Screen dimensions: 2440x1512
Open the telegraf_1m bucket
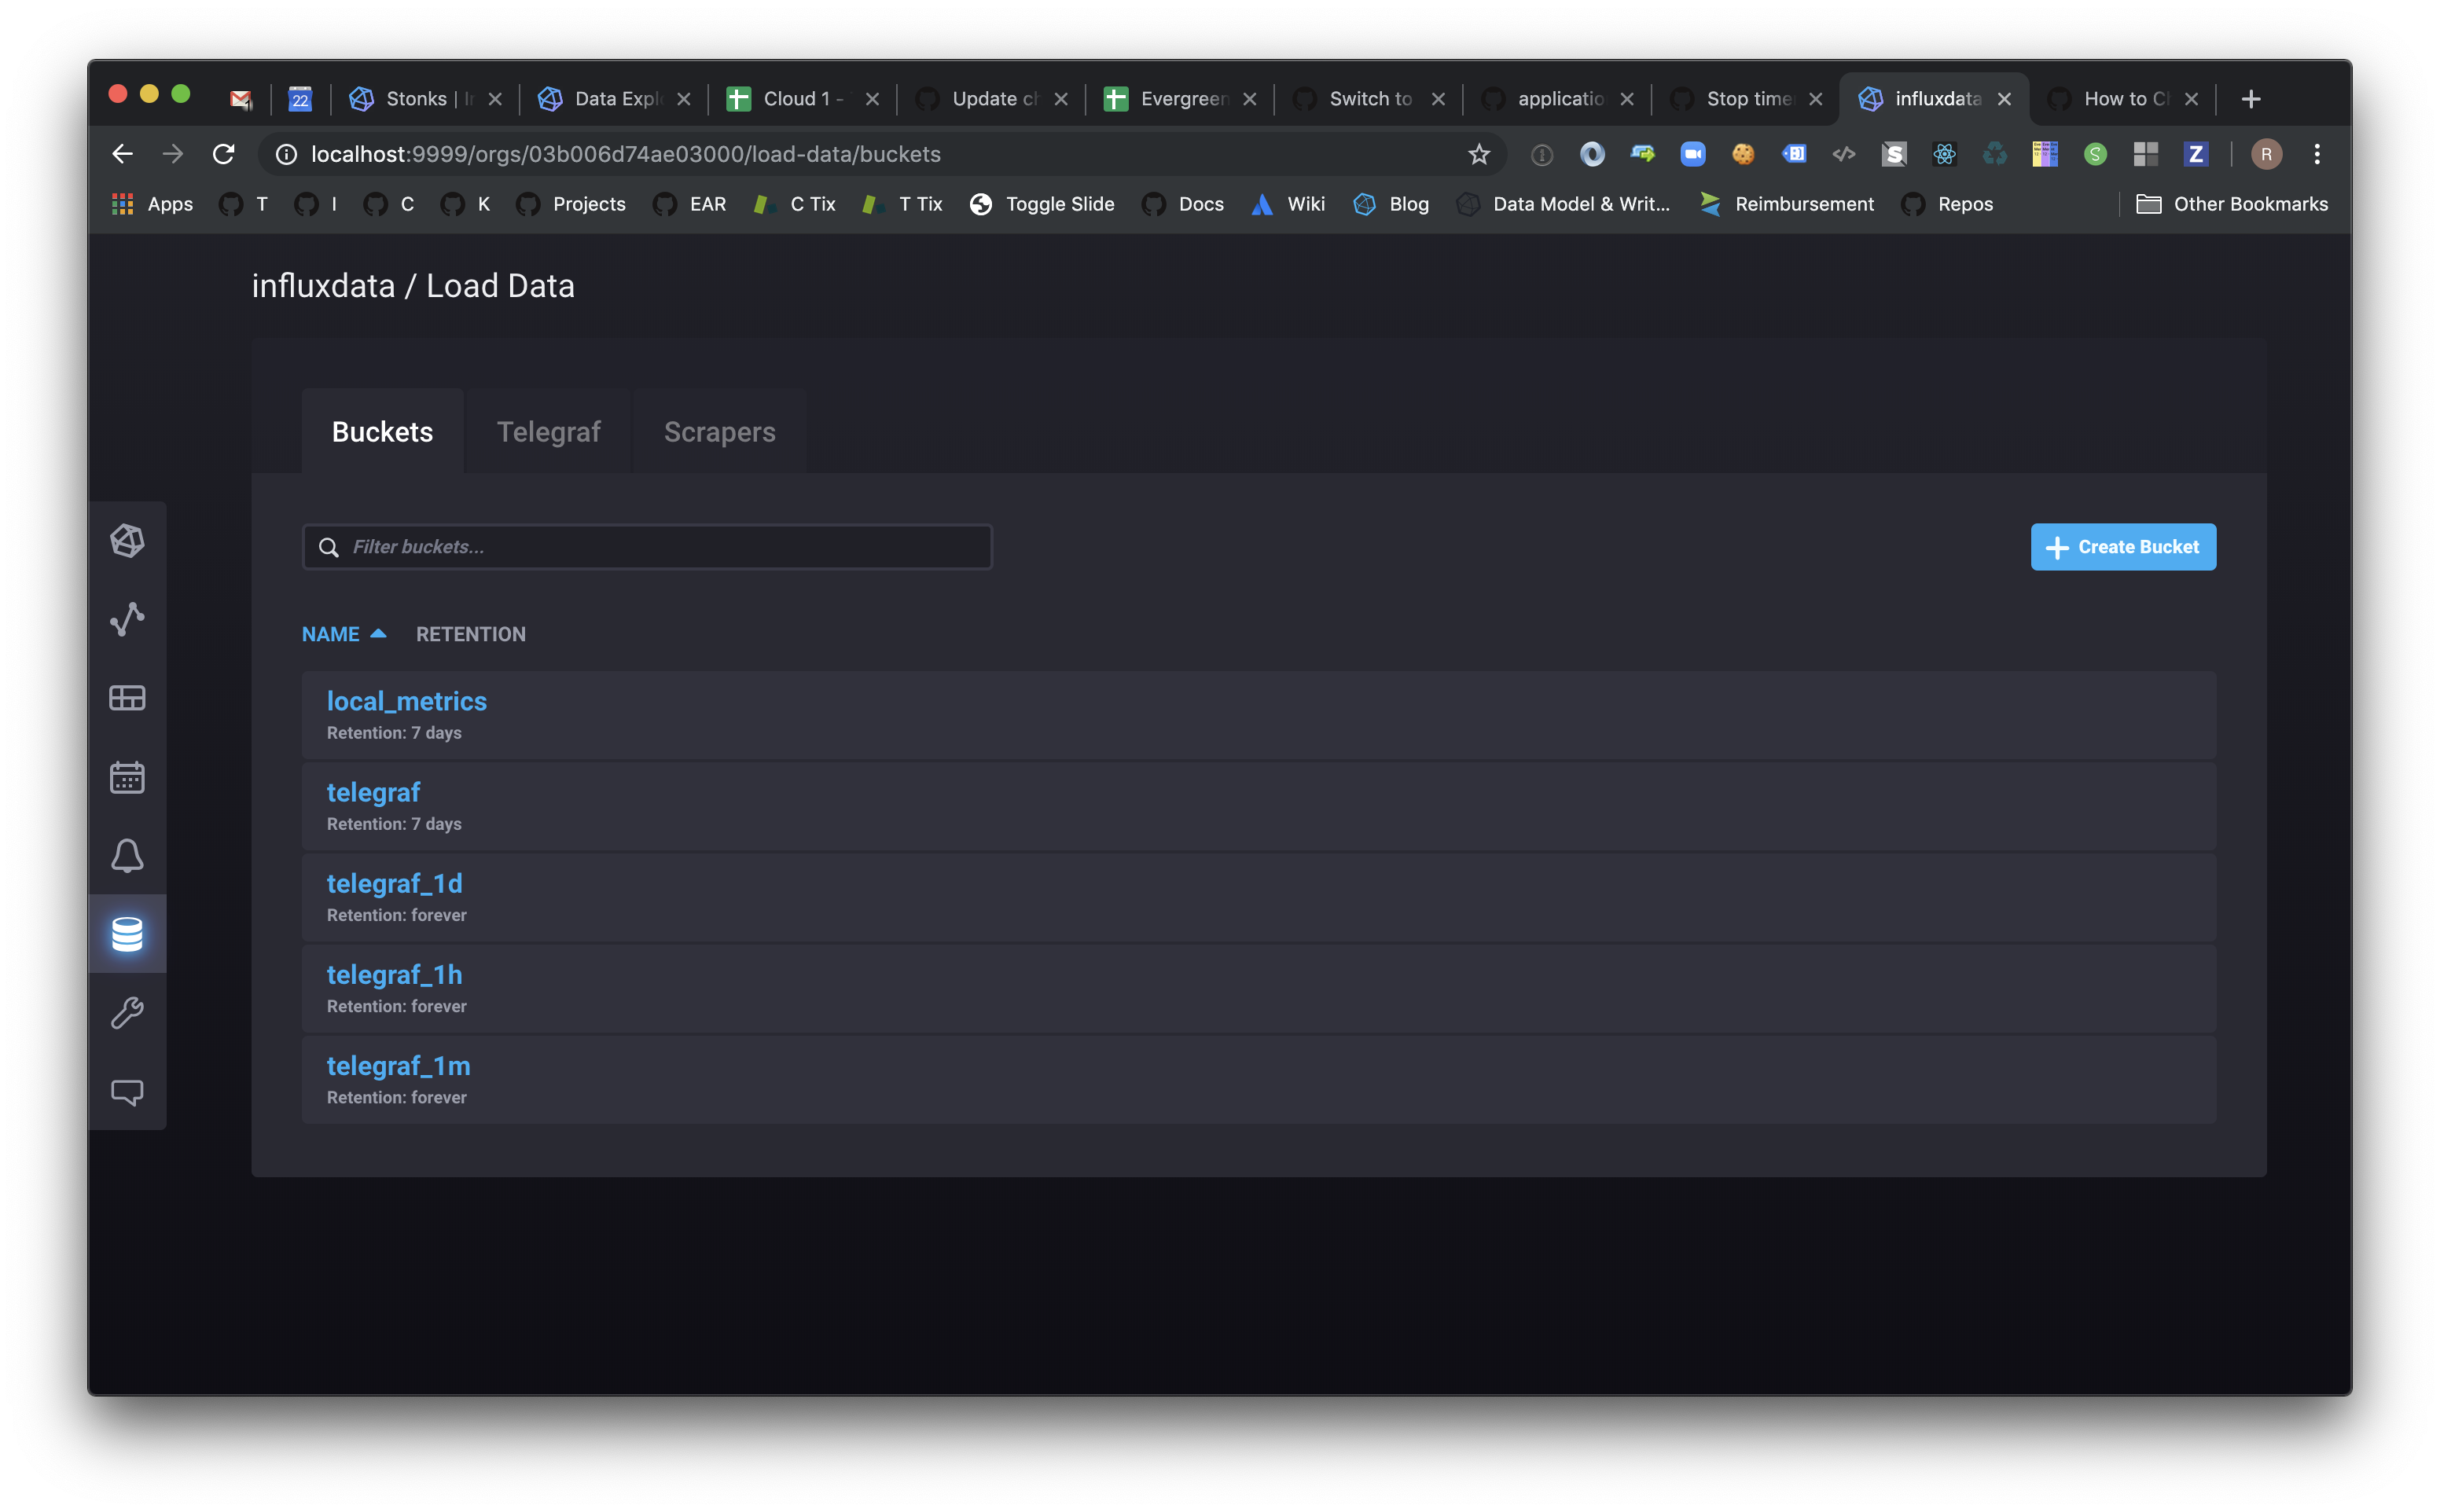pos(398,1066)
